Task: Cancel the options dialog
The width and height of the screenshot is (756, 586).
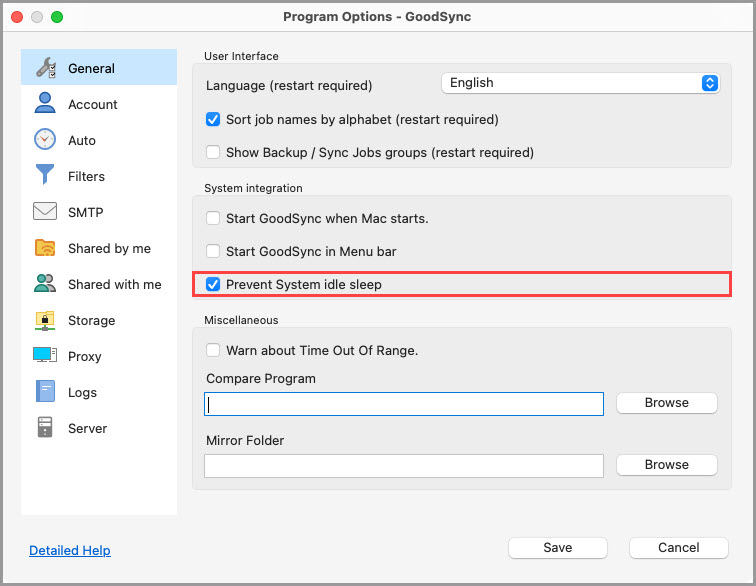Action: 679,548
